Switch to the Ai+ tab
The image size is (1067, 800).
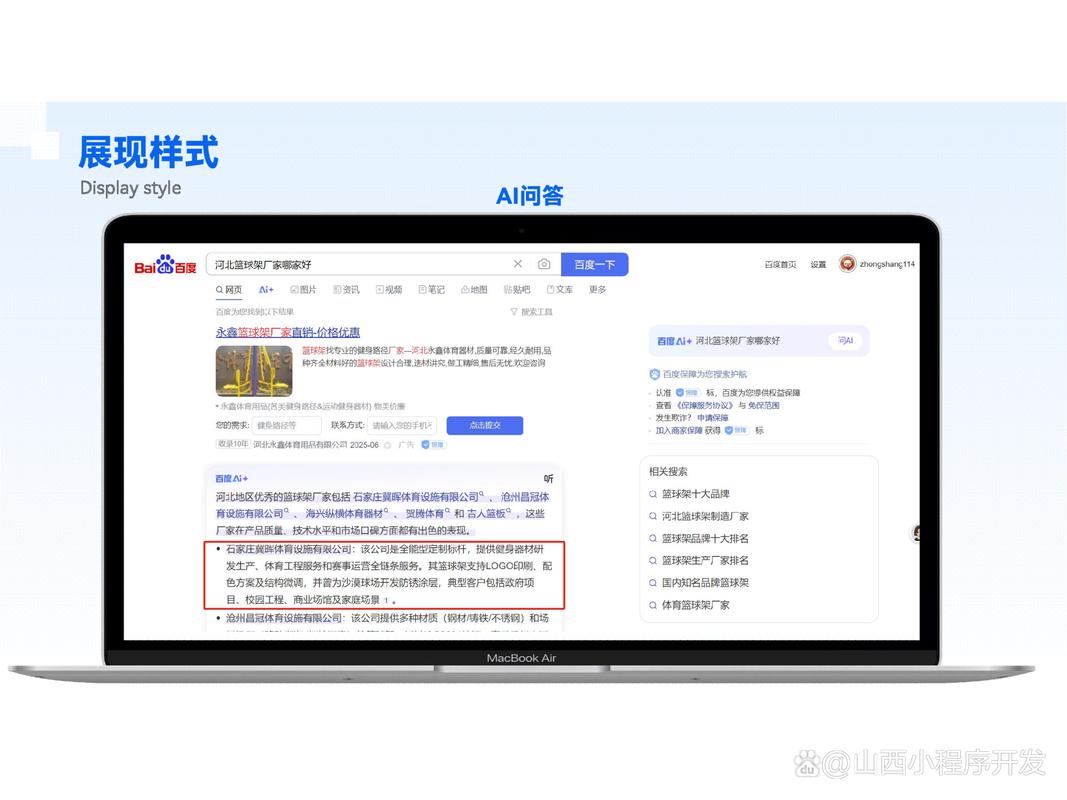tap(266, 290)
